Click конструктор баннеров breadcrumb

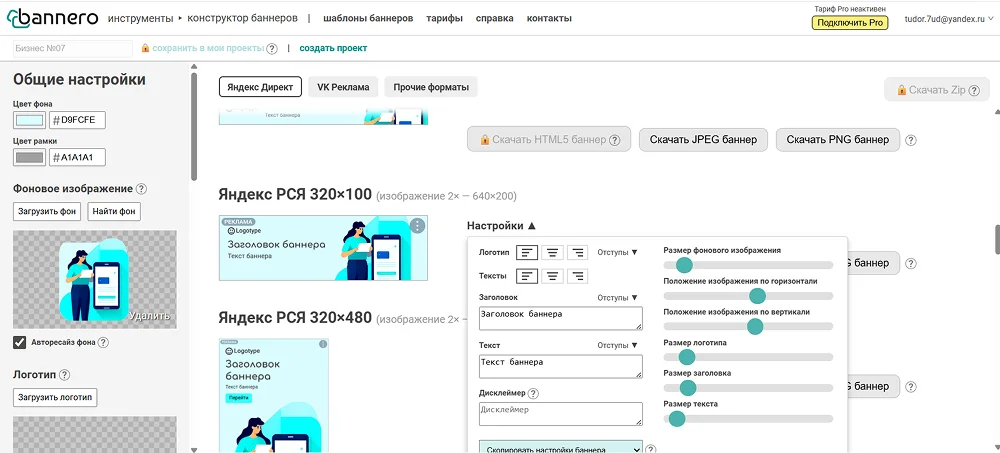click(242, 19)
